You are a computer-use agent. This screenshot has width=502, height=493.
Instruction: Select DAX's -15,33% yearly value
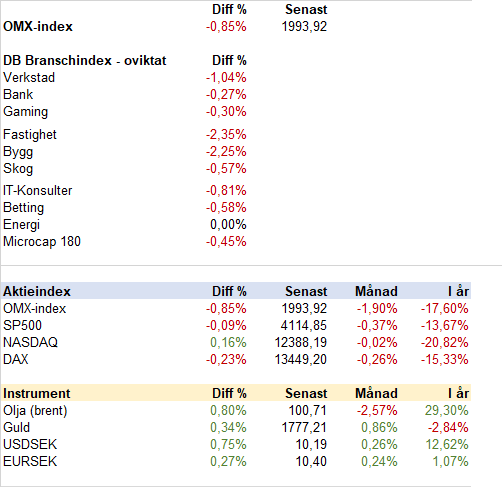click(x=445, y=360)
